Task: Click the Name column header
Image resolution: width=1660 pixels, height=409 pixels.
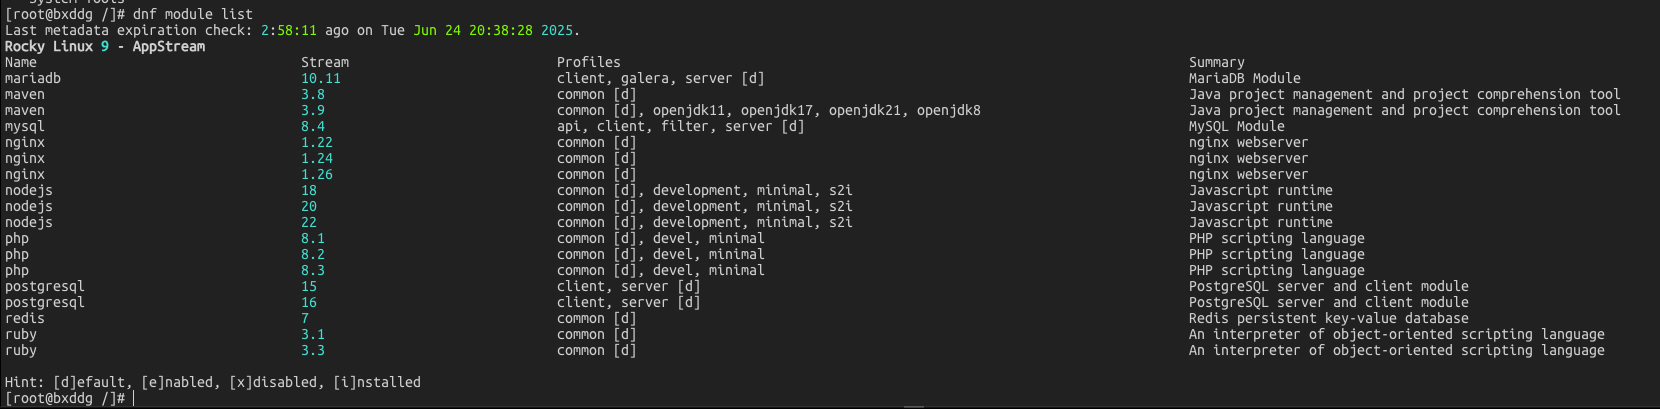Action: [21, 62]
